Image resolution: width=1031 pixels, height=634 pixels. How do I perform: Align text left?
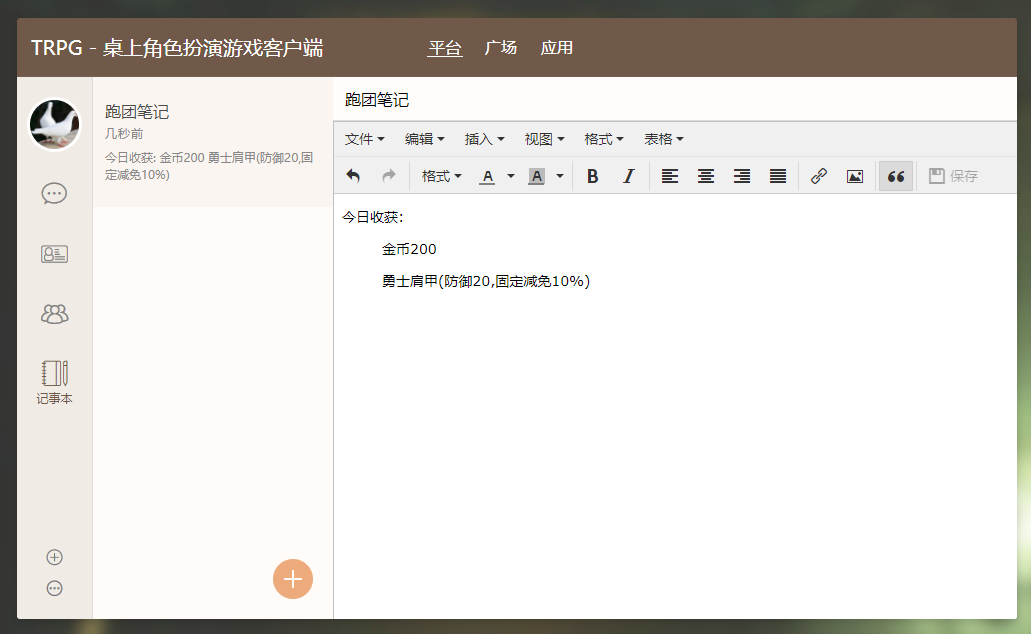pos(670,176)
